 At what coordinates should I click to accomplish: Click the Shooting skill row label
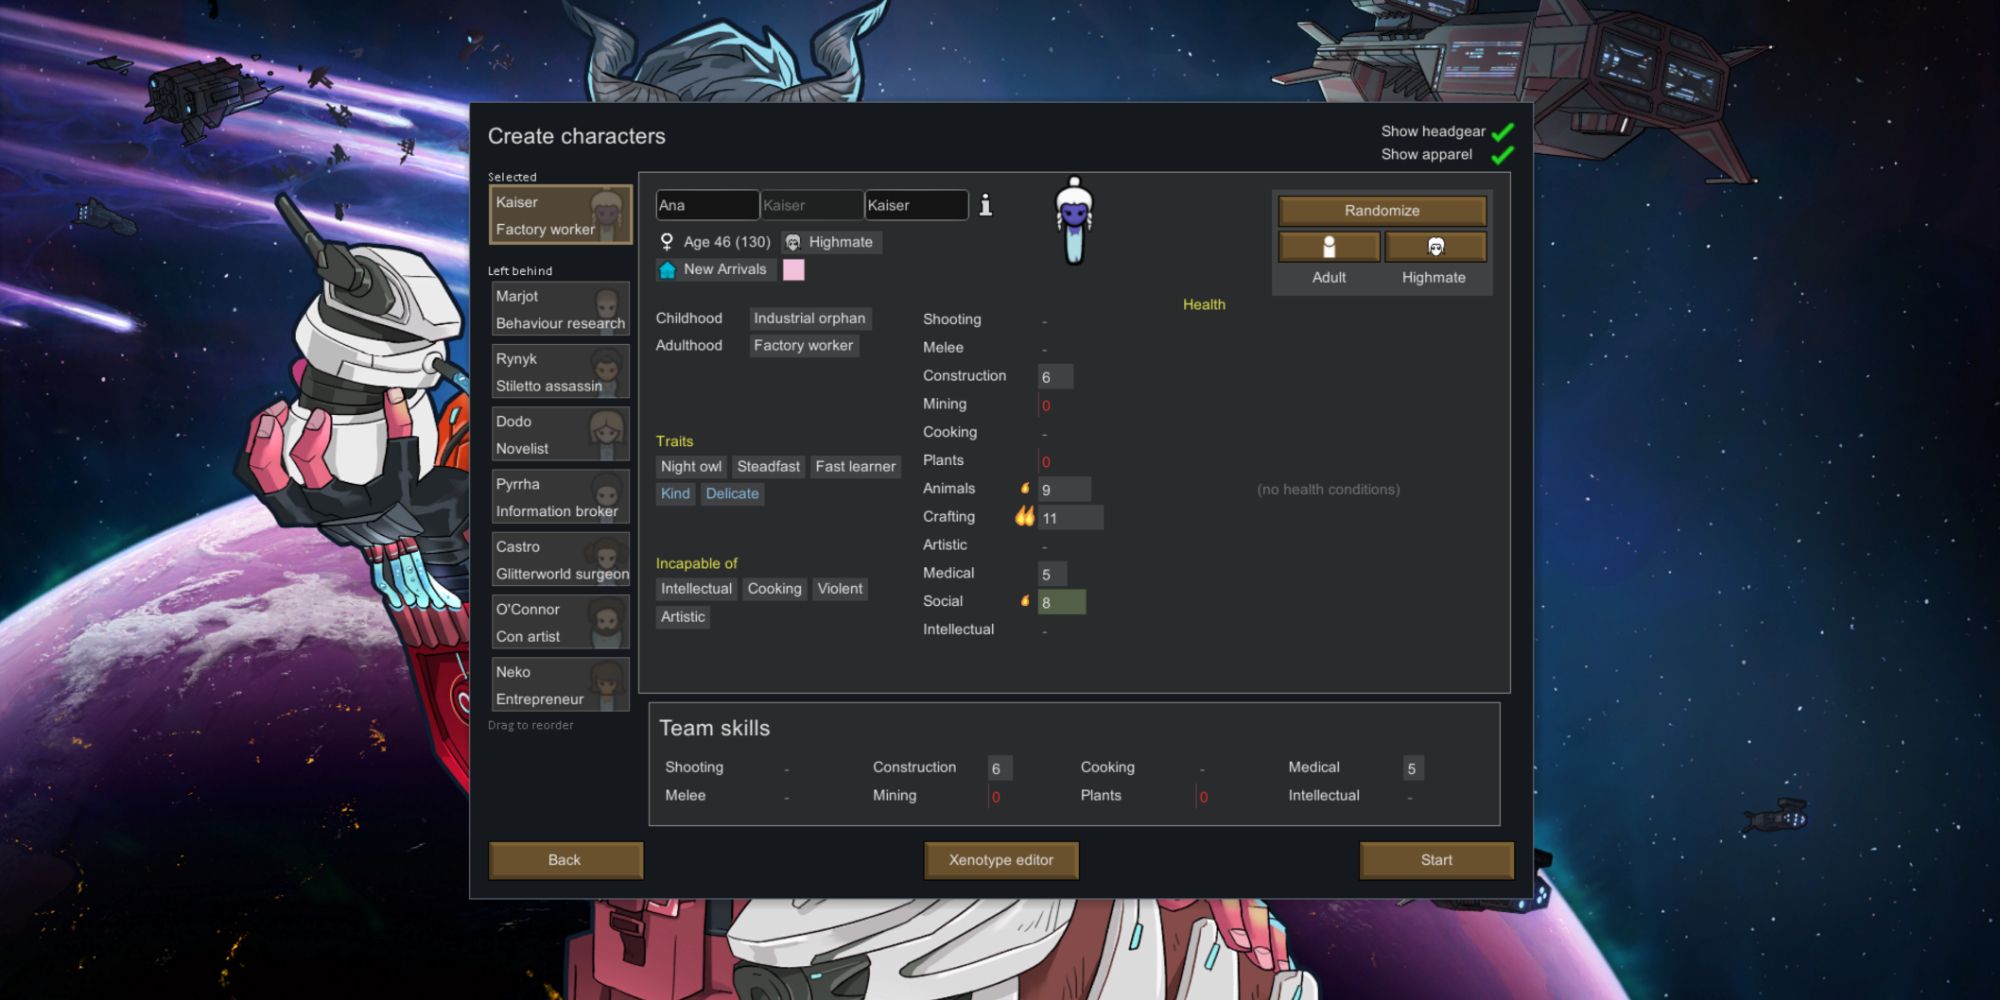tap(952, 319)
